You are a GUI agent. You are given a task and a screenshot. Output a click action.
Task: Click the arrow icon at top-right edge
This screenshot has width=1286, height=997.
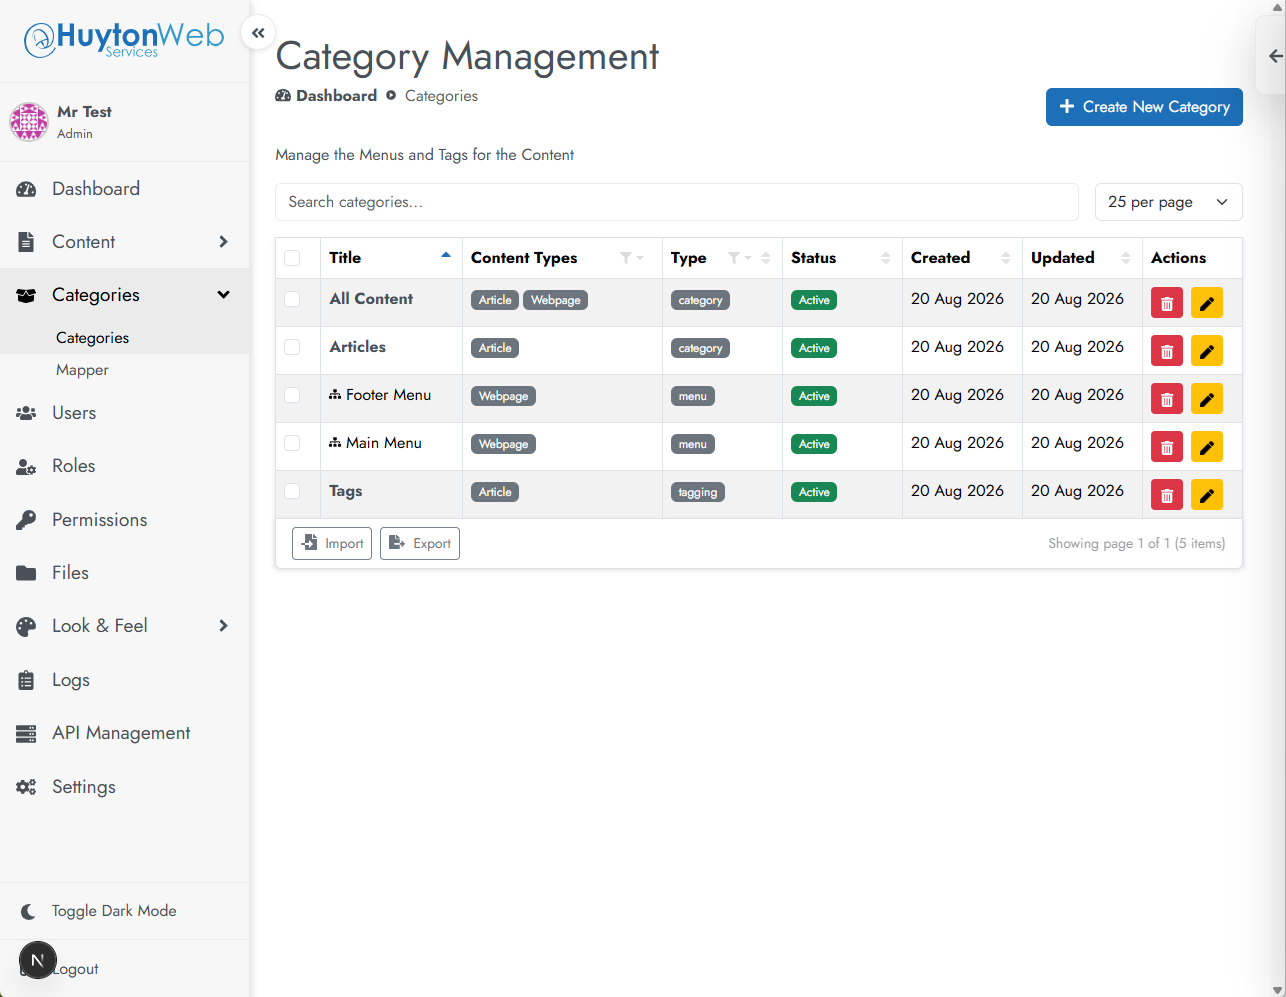tap(1275, 56)
